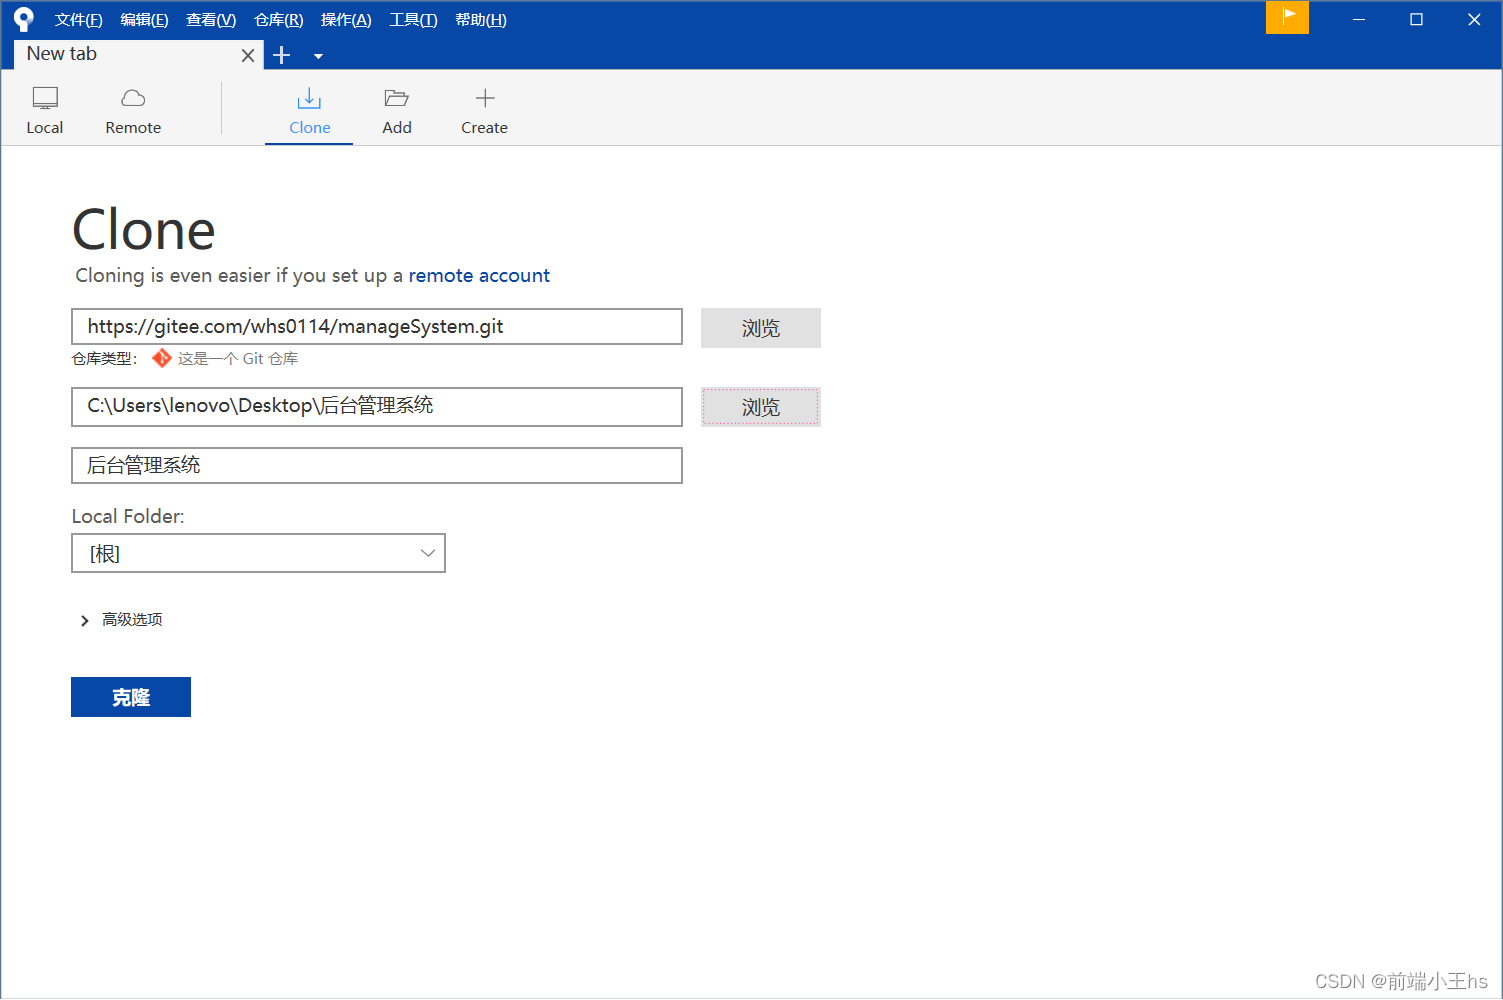Minimize the Sourcetree window
Screen dimensions: 1503x1000
pyautogui.click(x=1359, y=19)
